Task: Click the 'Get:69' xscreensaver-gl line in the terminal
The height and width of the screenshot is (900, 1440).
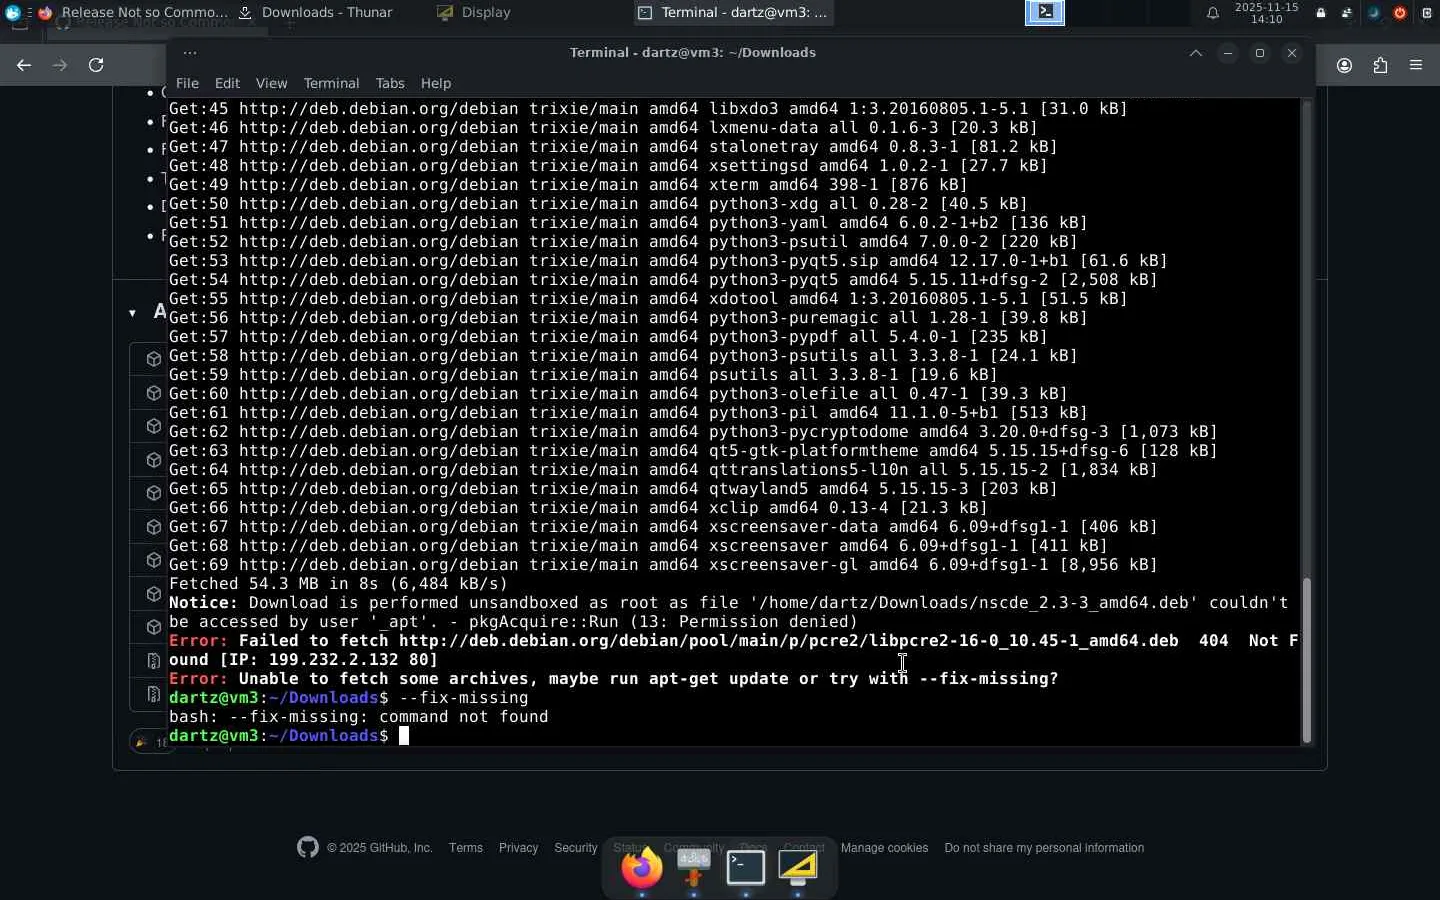Action: coord(663,565)
